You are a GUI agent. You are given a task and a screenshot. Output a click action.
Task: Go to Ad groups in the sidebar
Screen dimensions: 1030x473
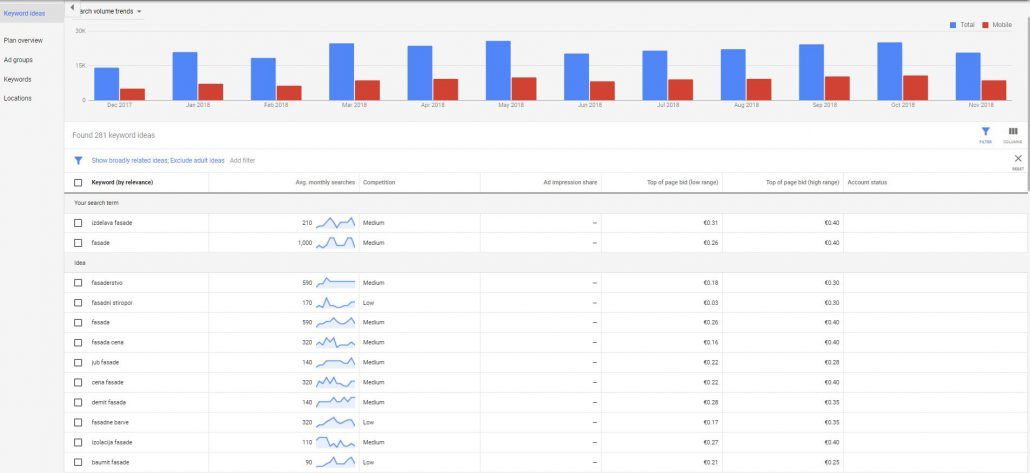click(18, 60)
